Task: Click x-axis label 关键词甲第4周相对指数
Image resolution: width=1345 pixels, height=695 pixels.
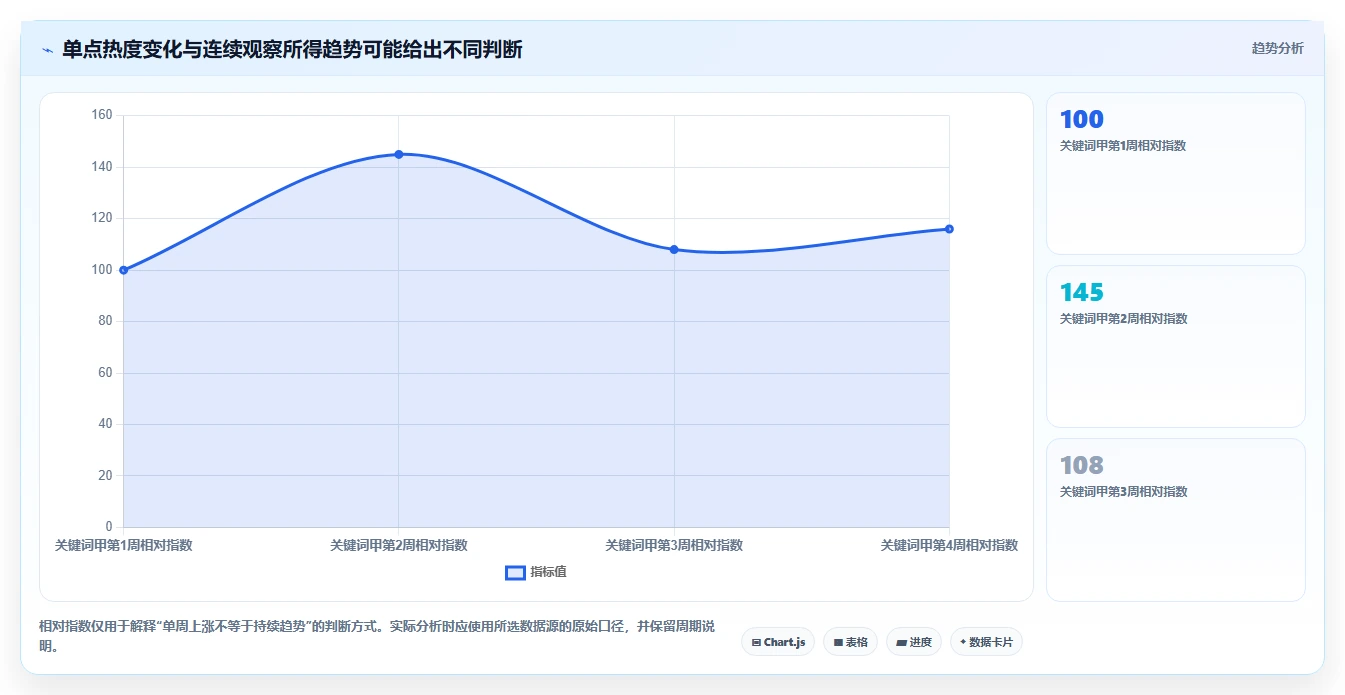Action: pyautogui.click(x=949, y=545)
